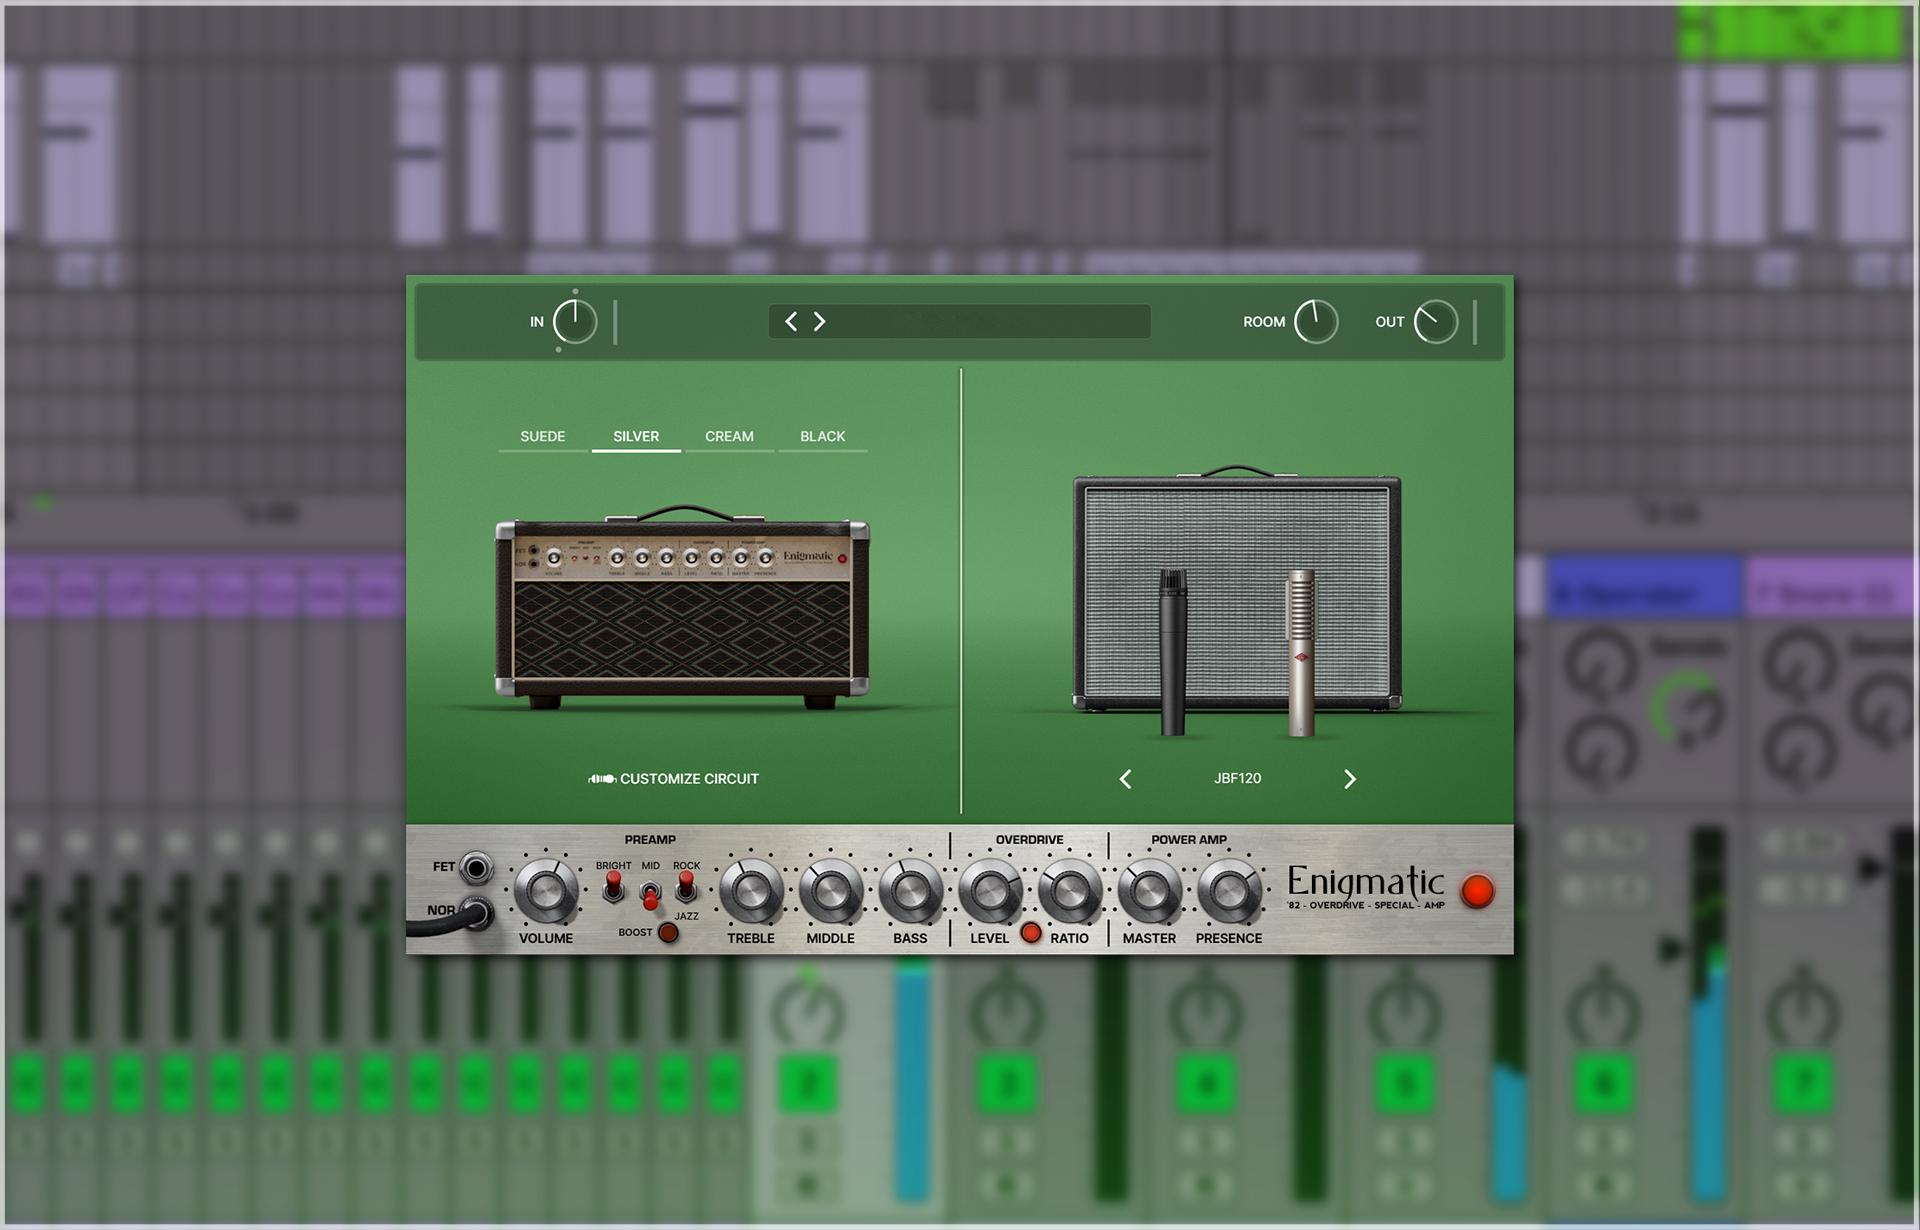Click the PRESENCE knob
The image size is (1920, 1230).
pos(1229,891)
